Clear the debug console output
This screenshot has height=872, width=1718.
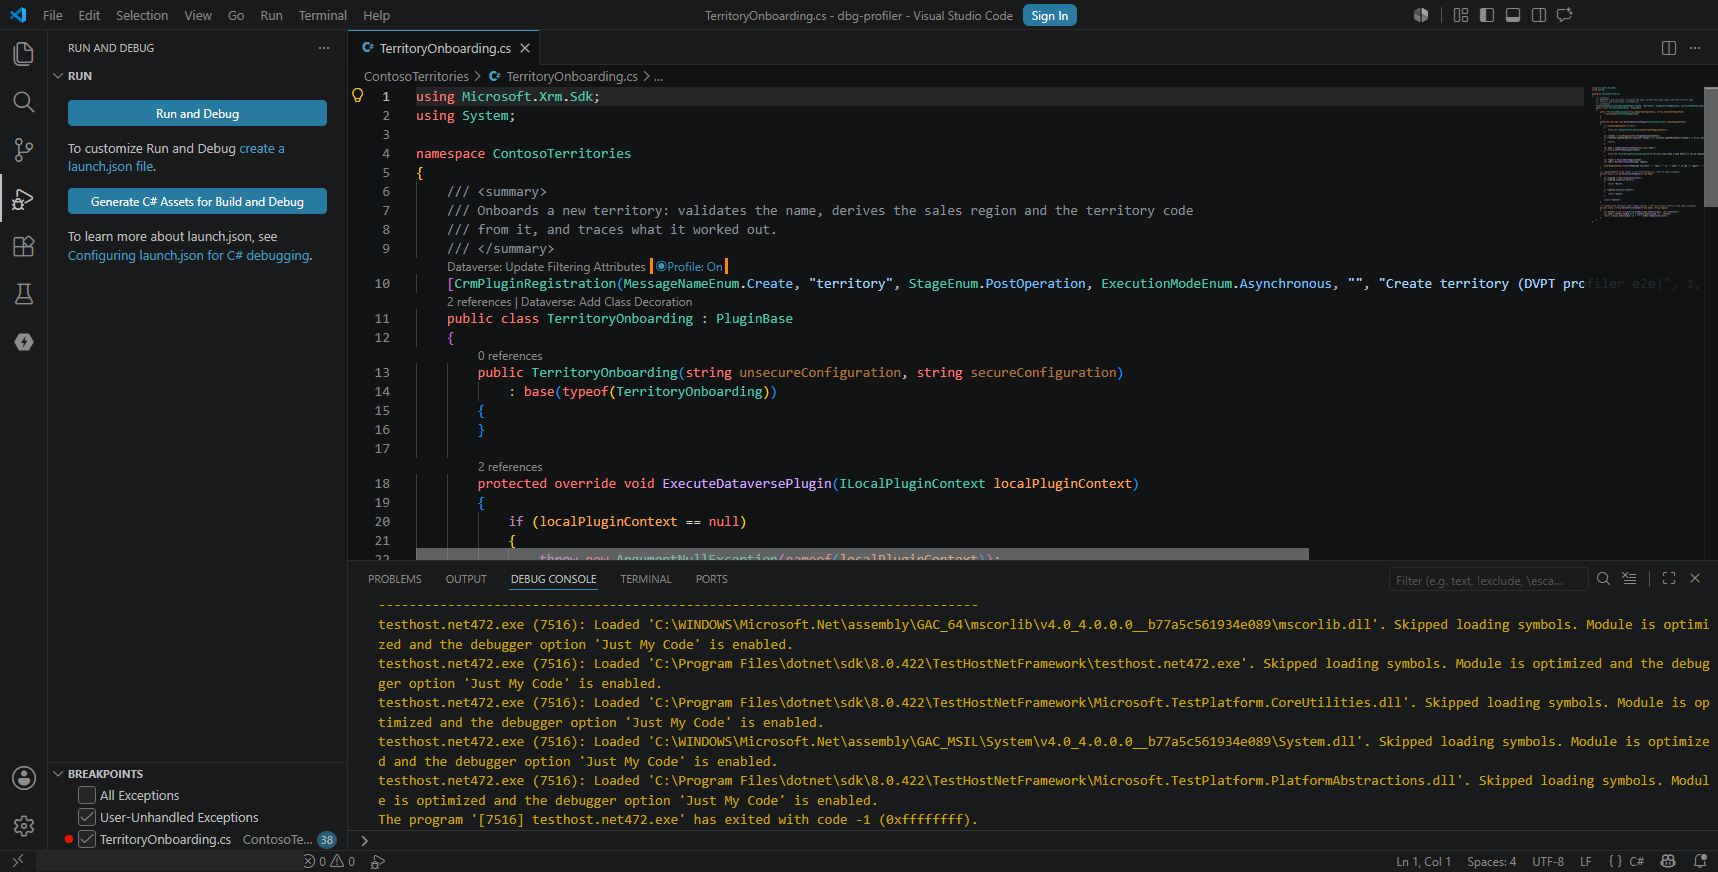[1629, 578]
